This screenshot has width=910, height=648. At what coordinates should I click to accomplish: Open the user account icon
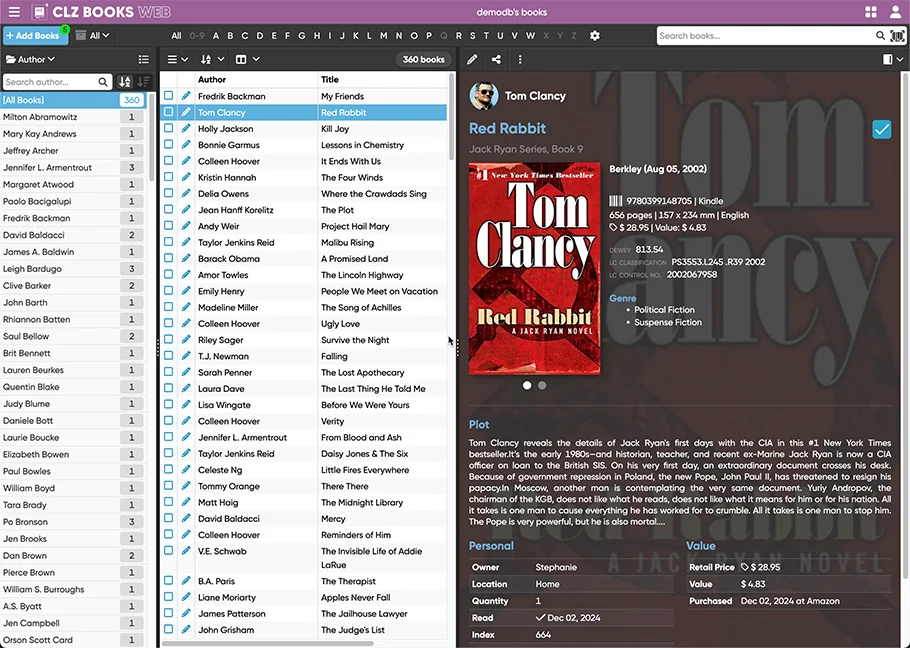[x=895, y=12]
